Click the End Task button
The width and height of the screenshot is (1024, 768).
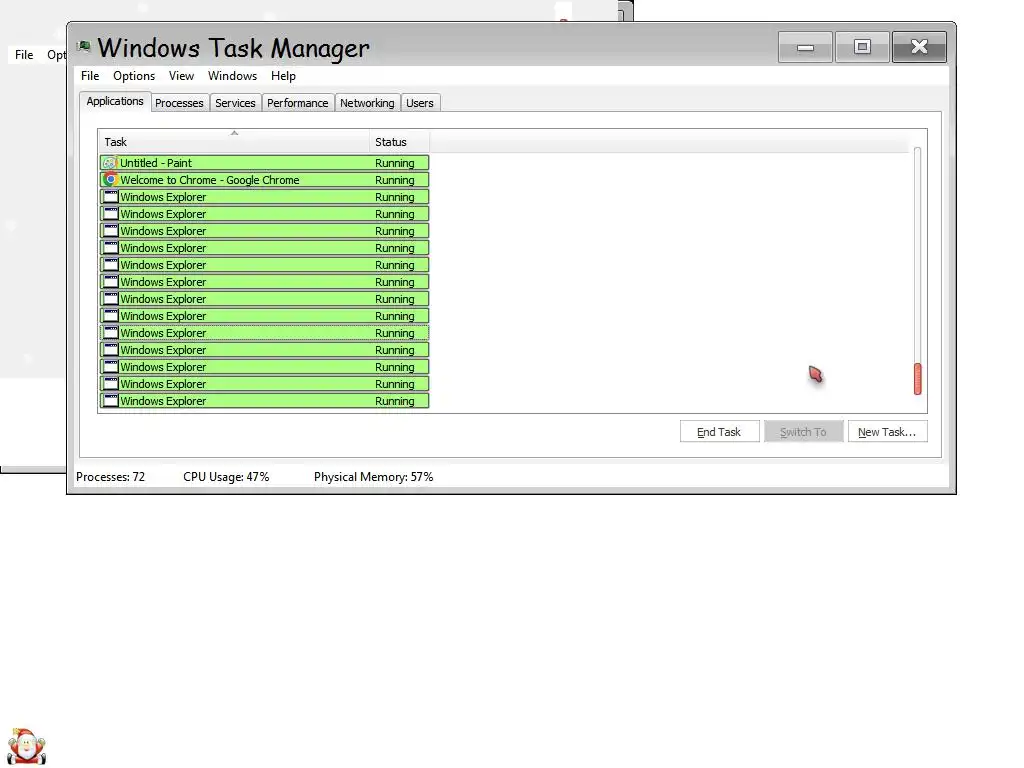pyautogui.click(x=719, y=432)
